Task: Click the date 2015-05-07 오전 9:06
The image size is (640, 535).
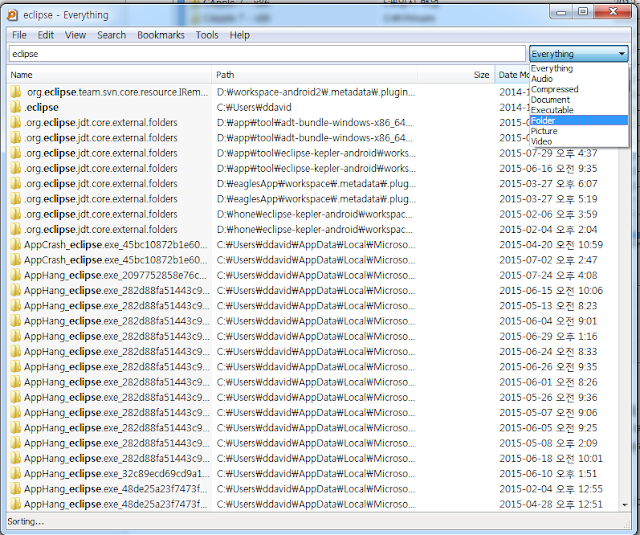Action: pos(548,413)
